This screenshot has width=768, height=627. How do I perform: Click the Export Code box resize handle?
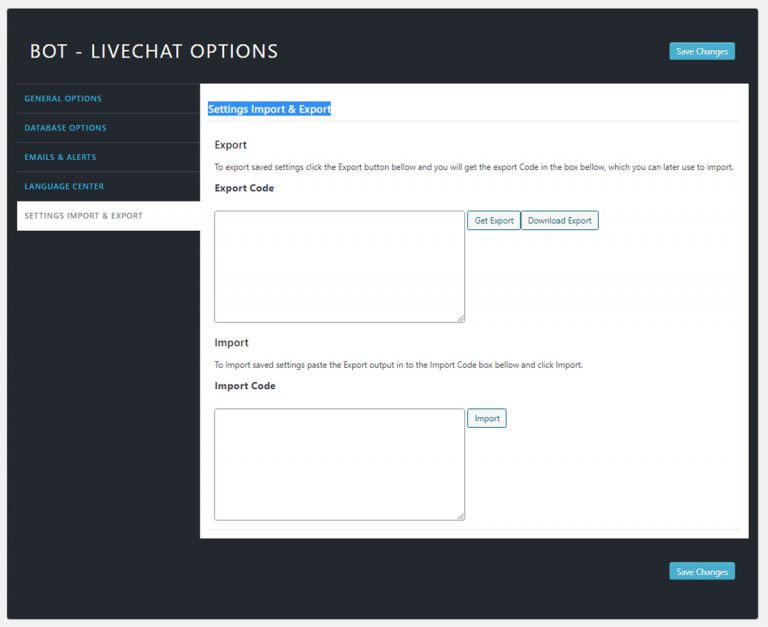(x=461, y=319)
